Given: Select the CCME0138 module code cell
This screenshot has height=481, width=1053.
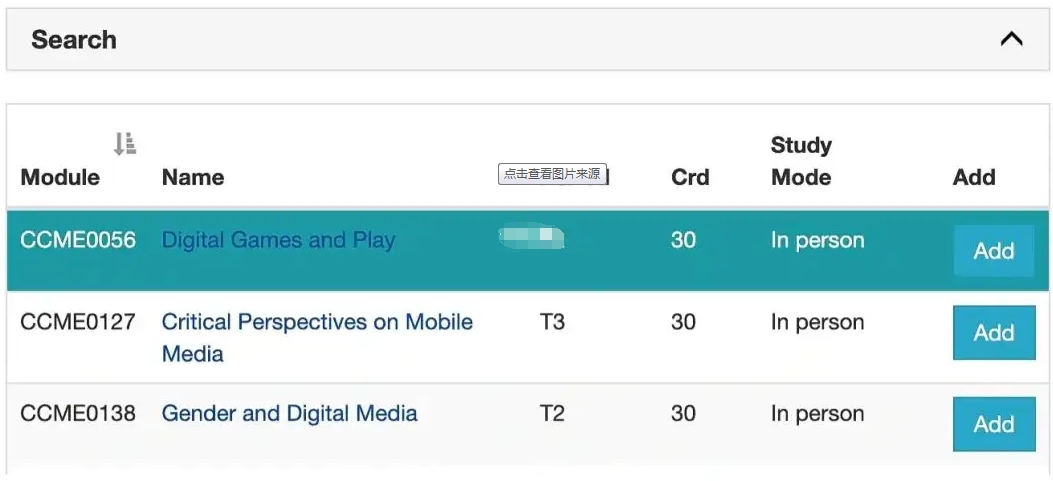Looking at the screenshot, I should 78,412.
